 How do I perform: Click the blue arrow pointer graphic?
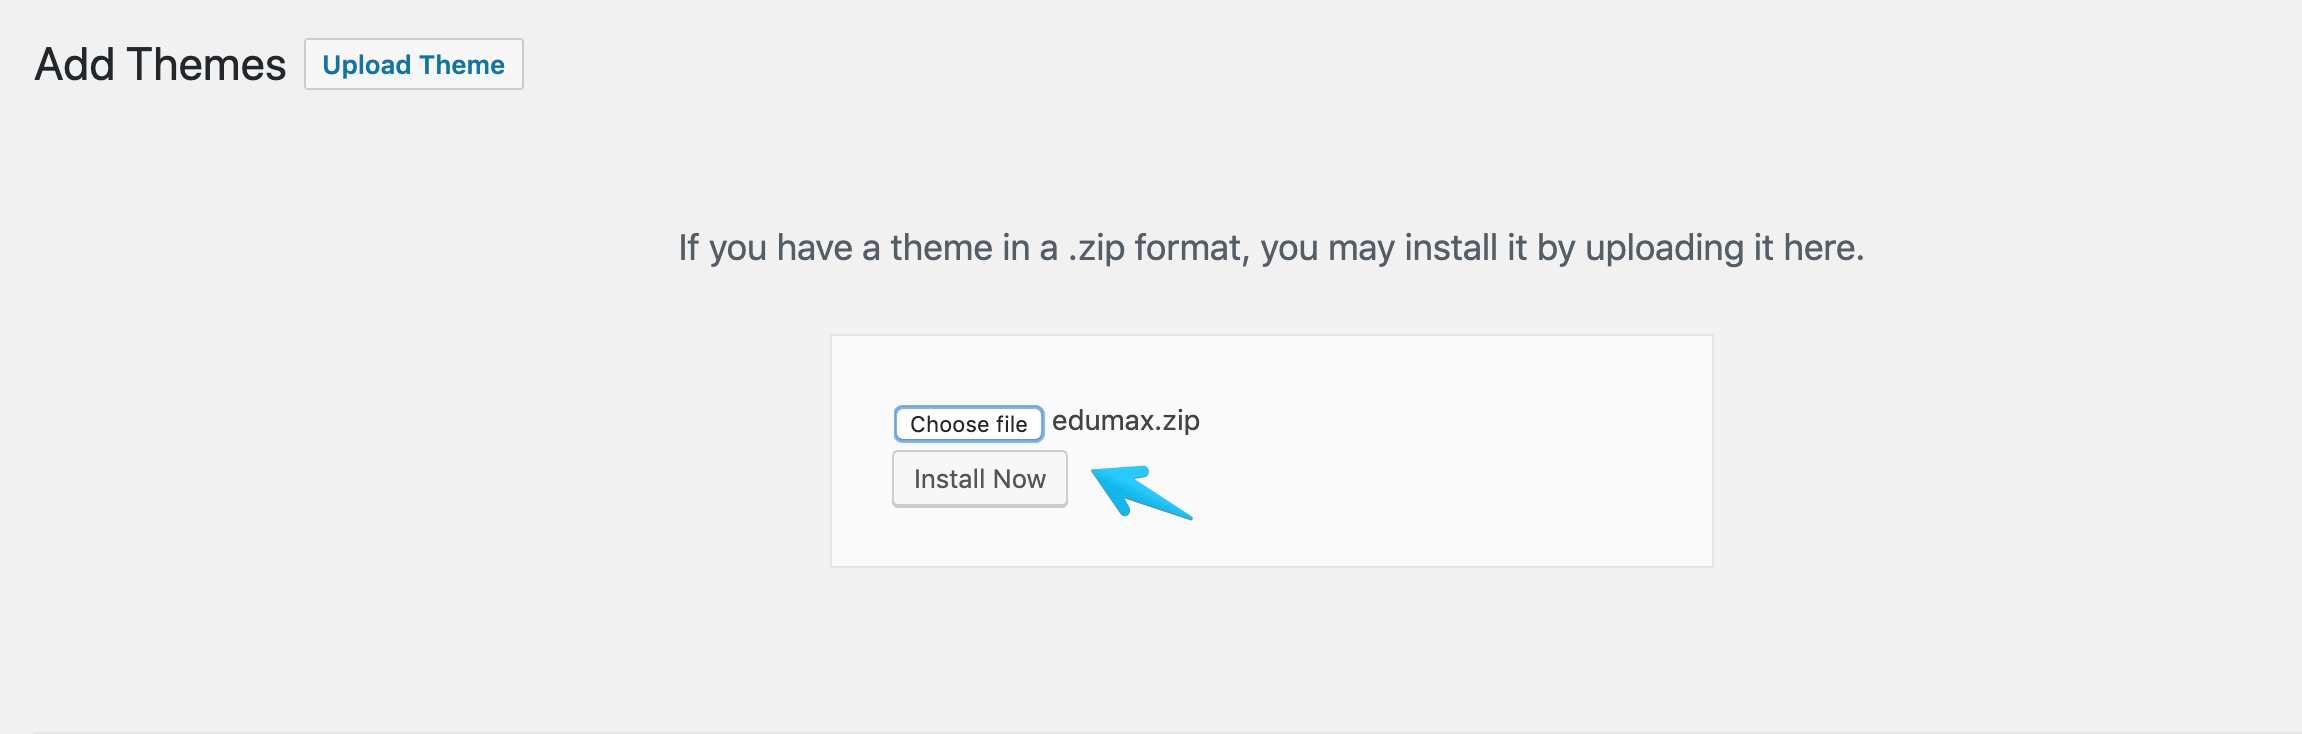pos(1141,491)
